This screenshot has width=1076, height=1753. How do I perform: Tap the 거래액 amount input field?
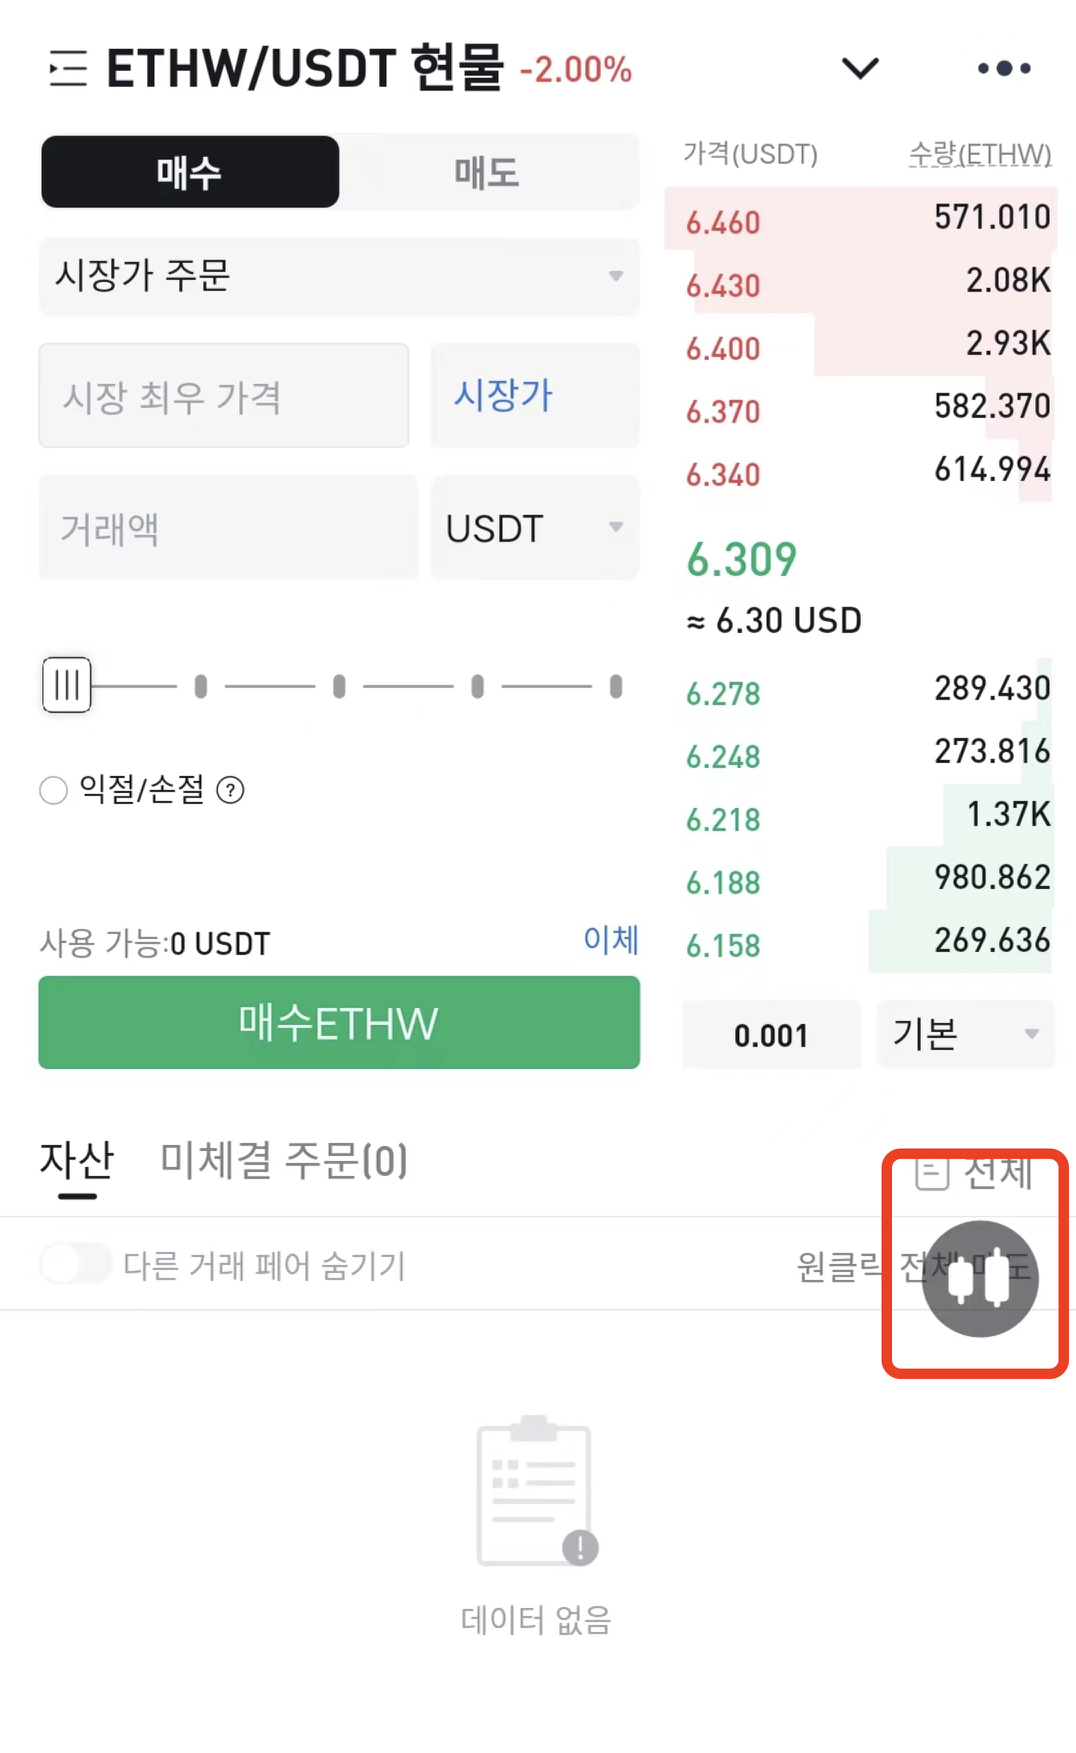(x=228, y=528)
